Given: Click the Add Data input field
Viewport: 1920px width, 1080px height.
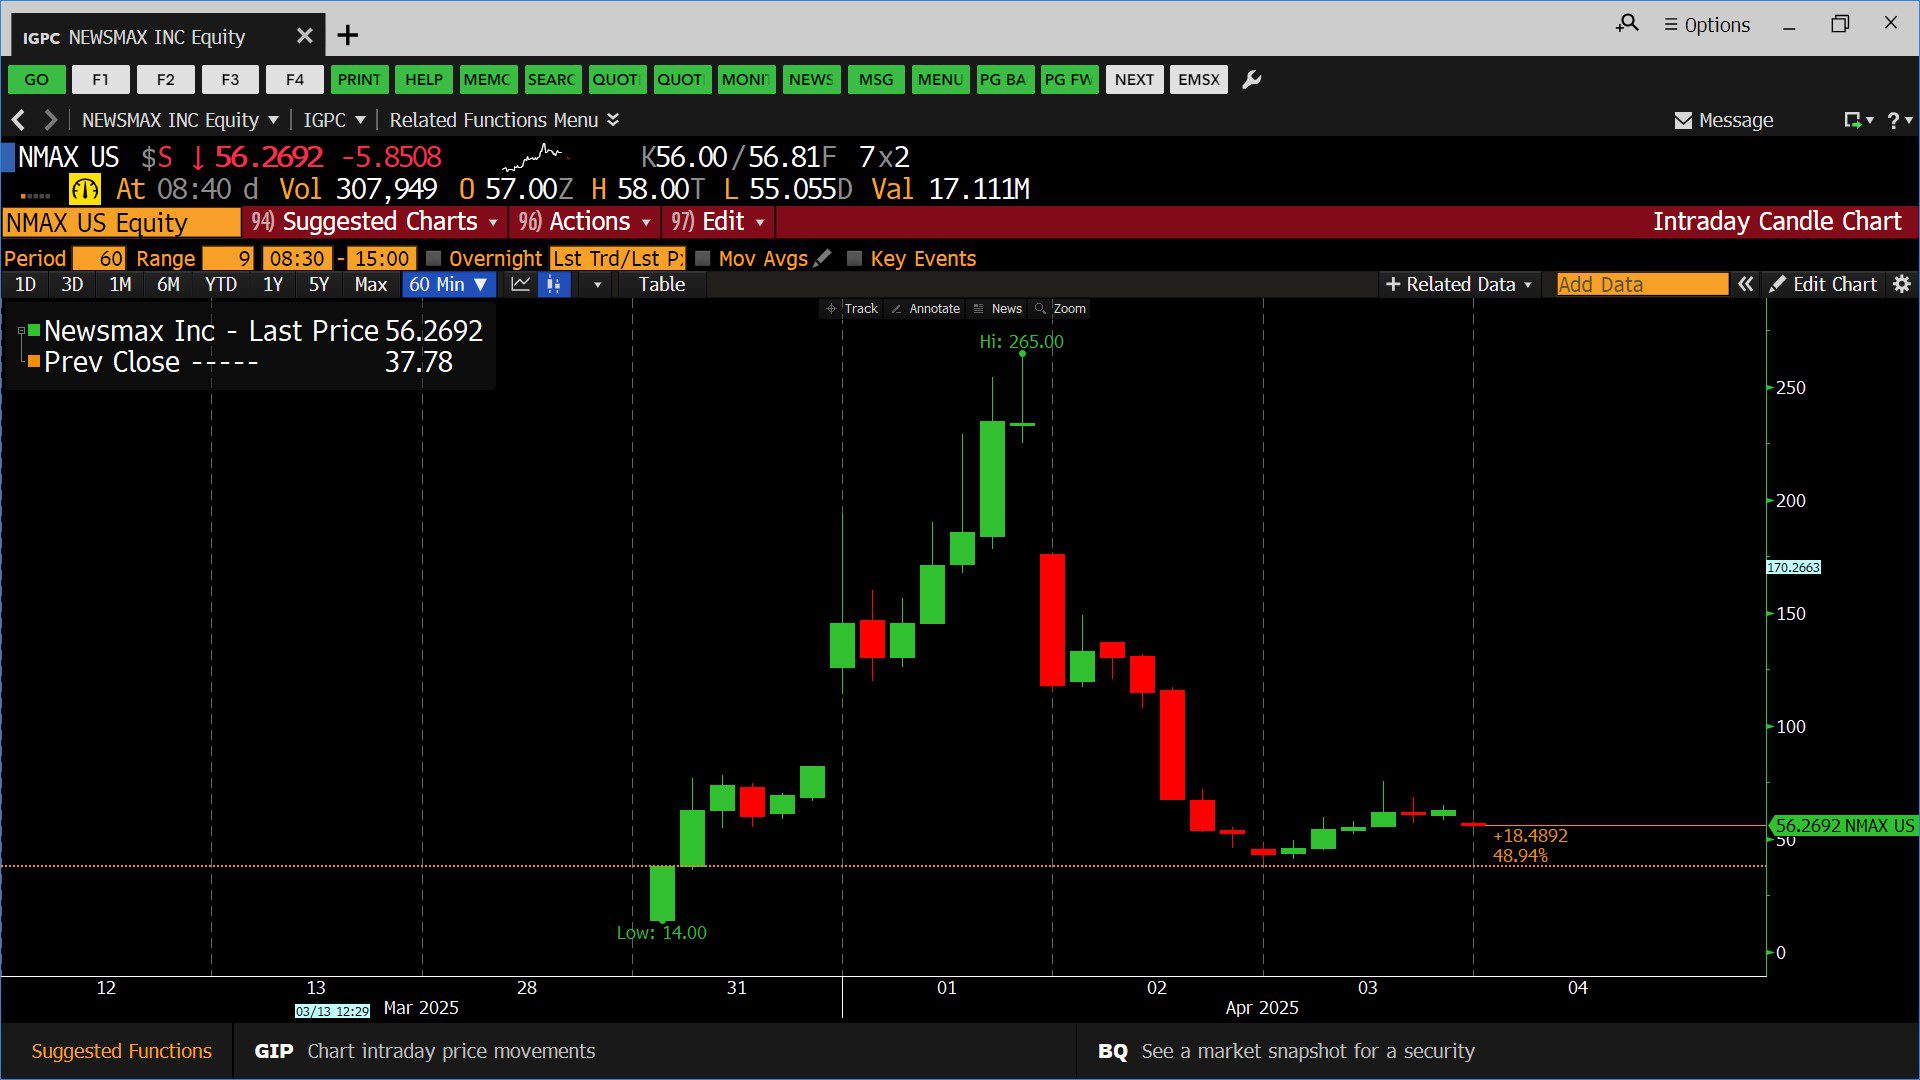Looking at the screenshot, I should click(1640, 284).
